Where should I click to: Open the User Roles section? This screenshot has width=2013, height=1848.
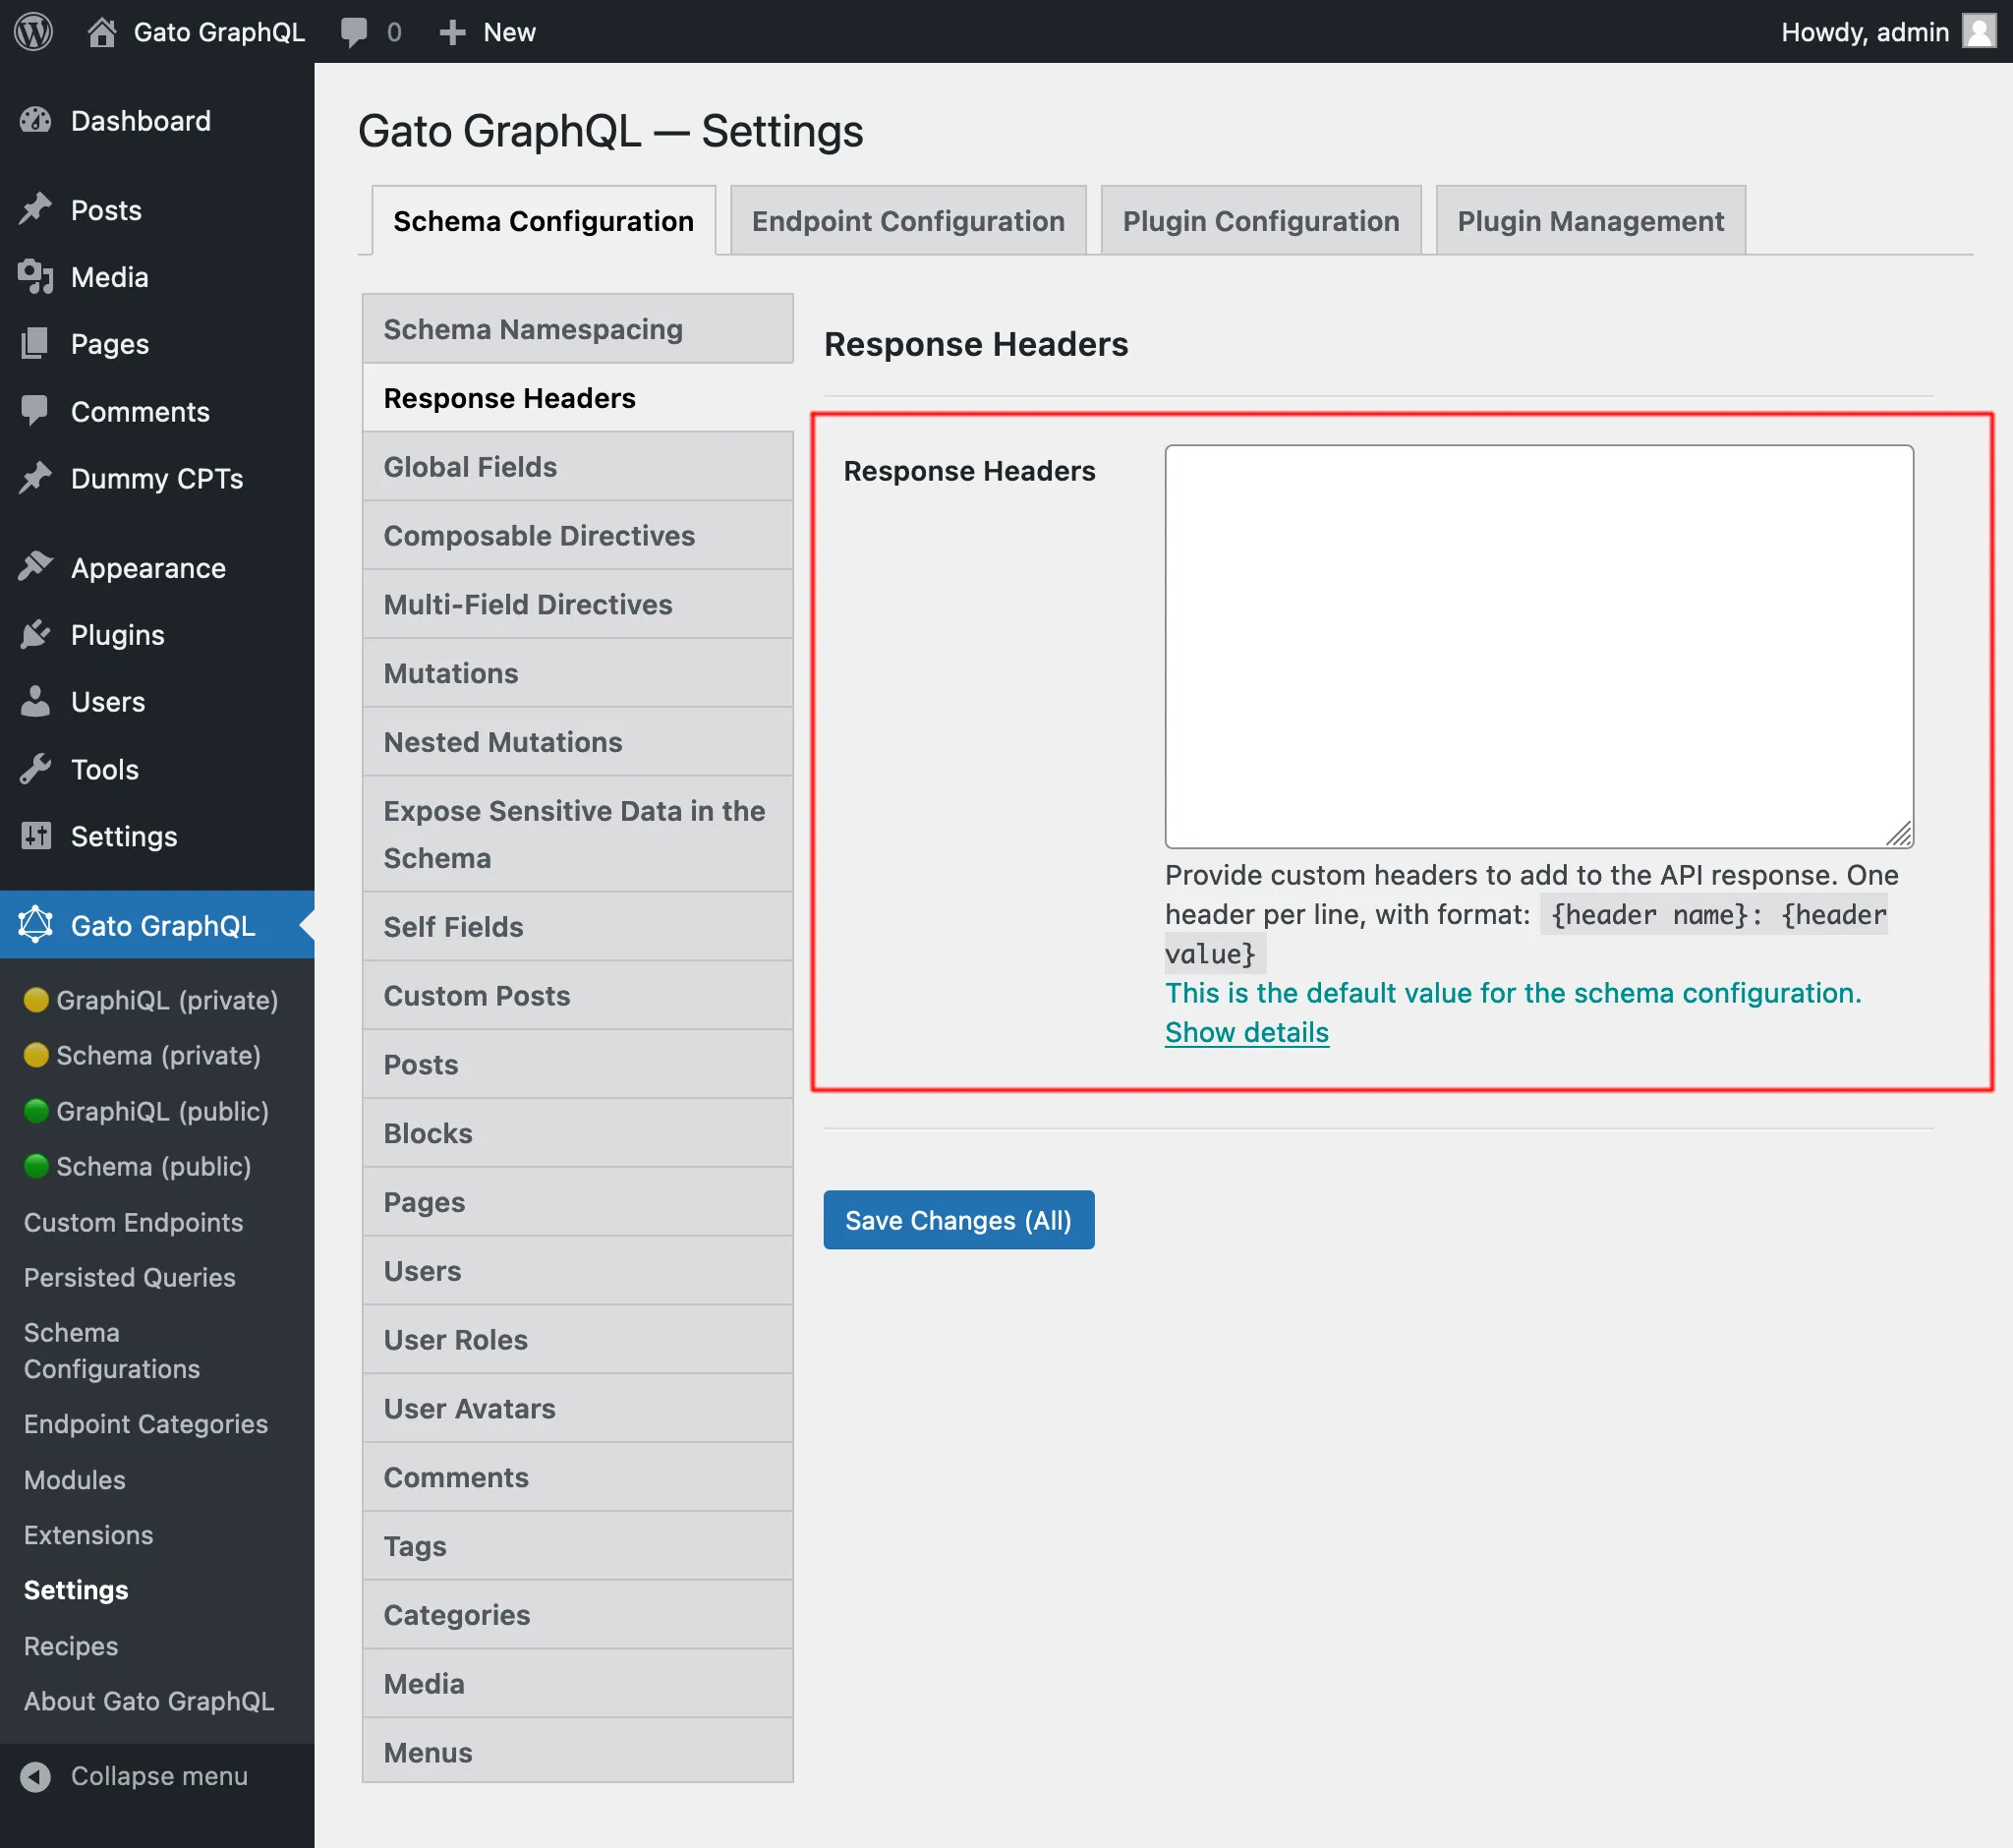578,1340
